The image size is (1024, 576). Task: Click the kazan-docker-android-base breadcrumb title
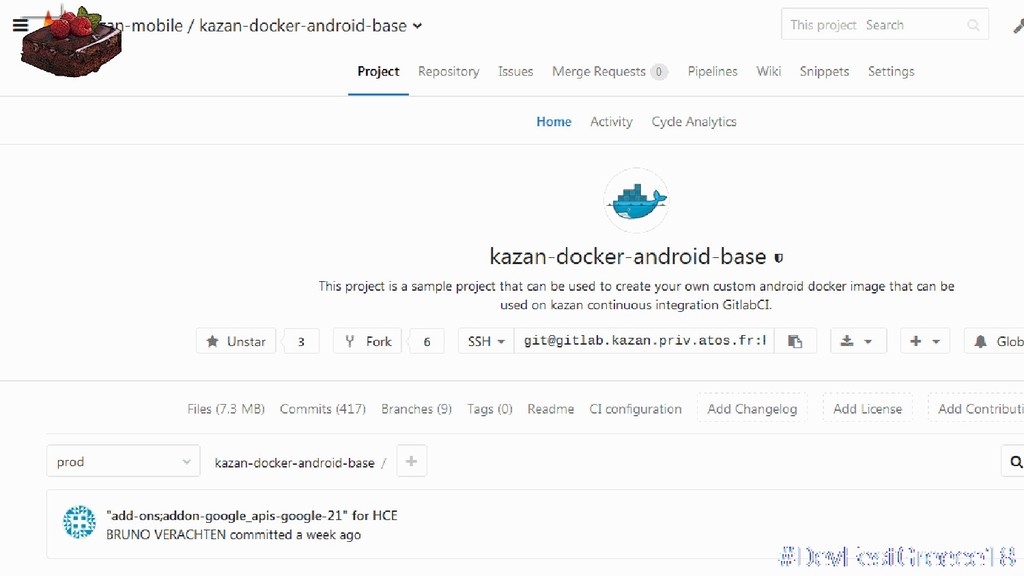[303, 25]
